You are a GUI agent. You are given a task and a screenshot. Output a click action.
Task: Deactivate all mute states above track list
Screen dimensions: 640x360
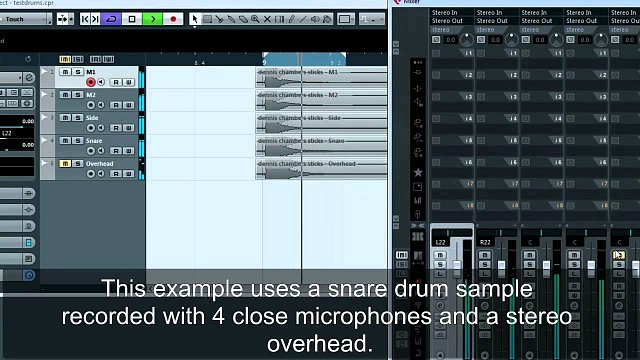65,59
